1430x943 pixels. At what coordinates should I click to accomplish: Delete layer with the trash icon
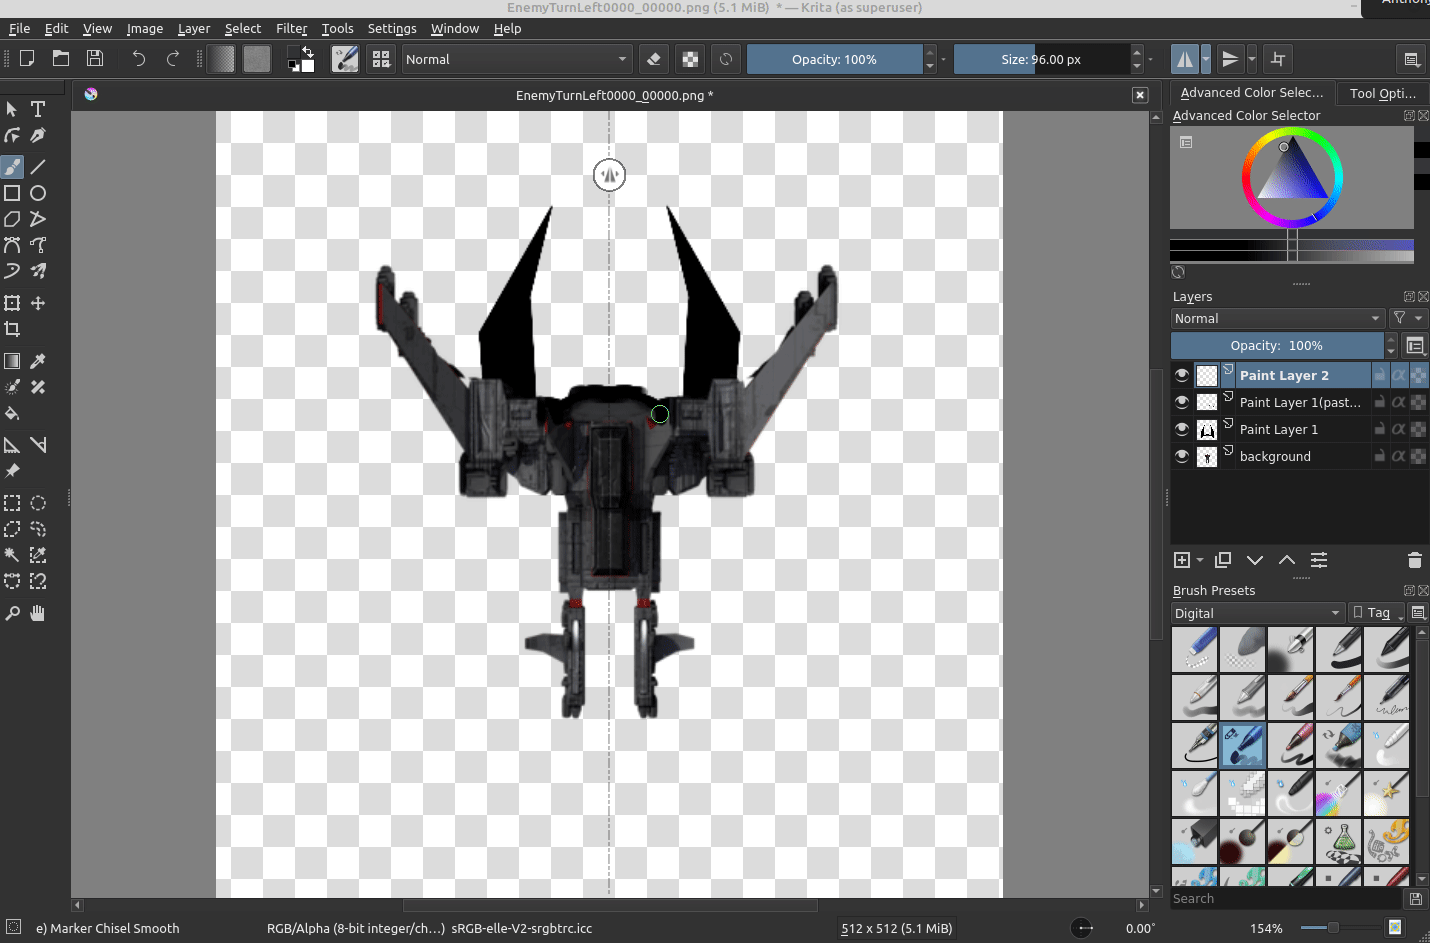click(1414, 560)
